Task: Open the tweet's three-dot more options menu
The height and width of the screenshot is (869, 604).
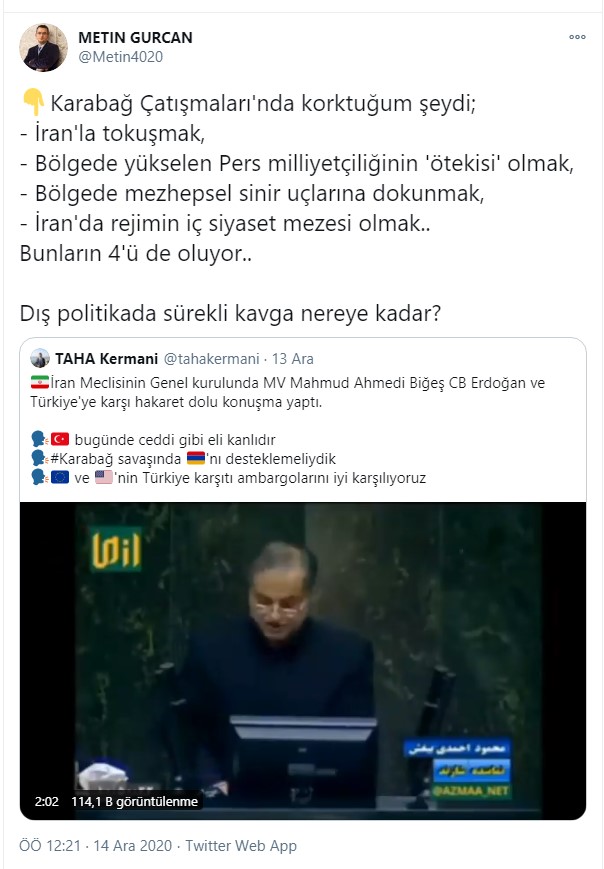Action: (577, 37)
